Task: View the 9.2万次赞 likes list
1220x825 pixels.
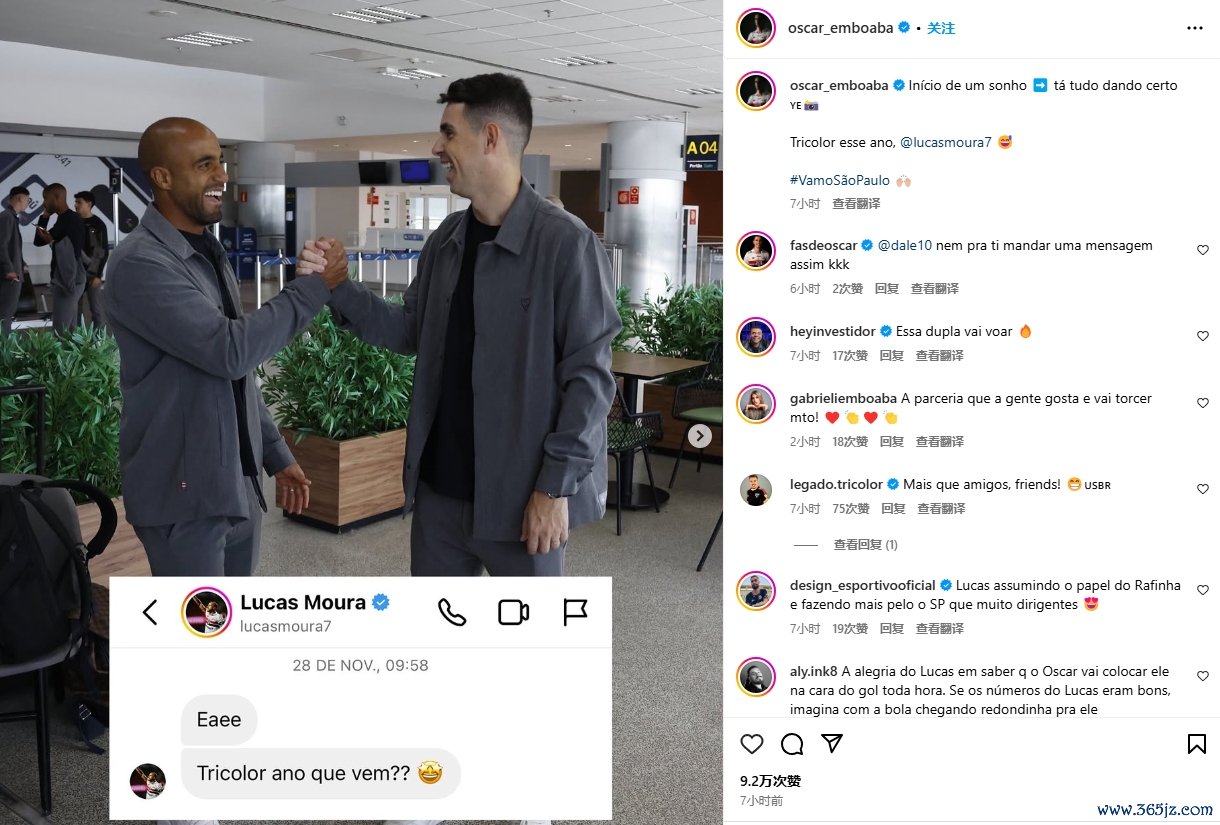Action: 770,781
